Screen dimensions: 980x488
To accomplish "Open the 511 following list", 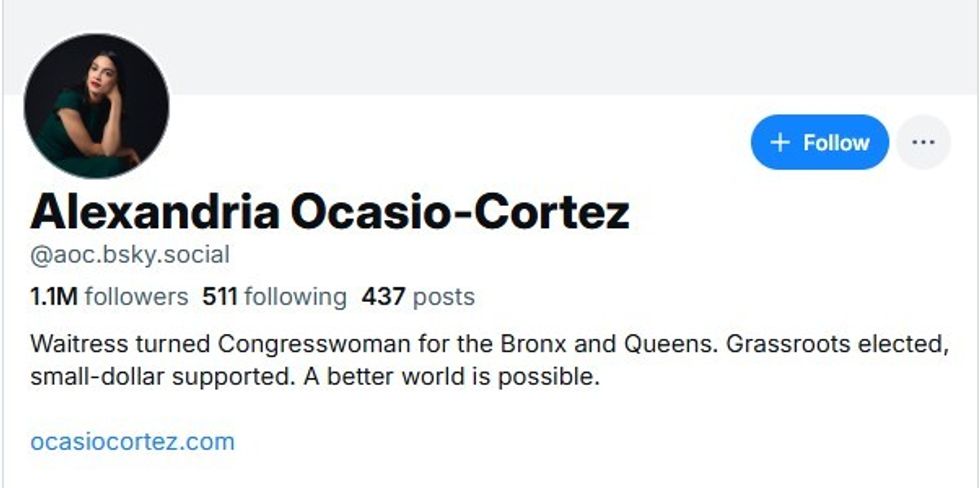I will point(274,297).
